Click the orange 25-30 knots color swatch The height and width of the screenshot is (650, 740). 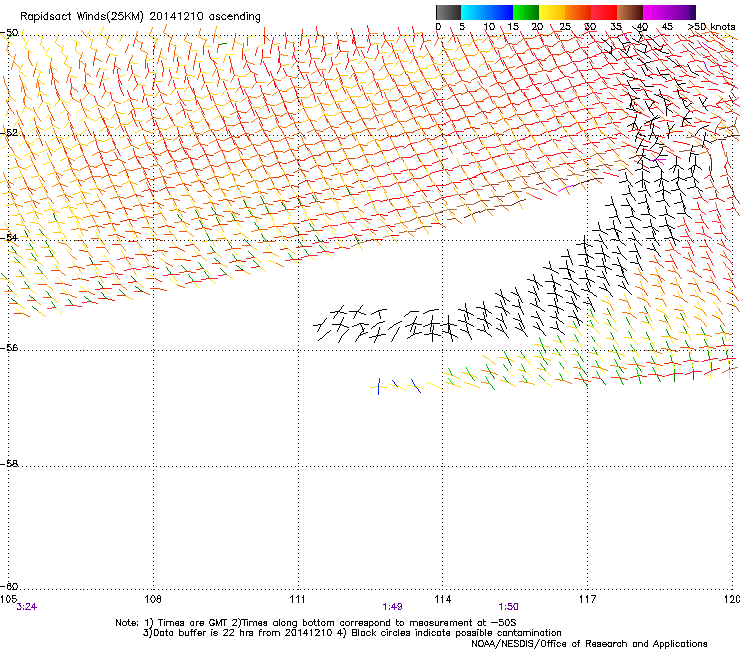pos(578,12)
